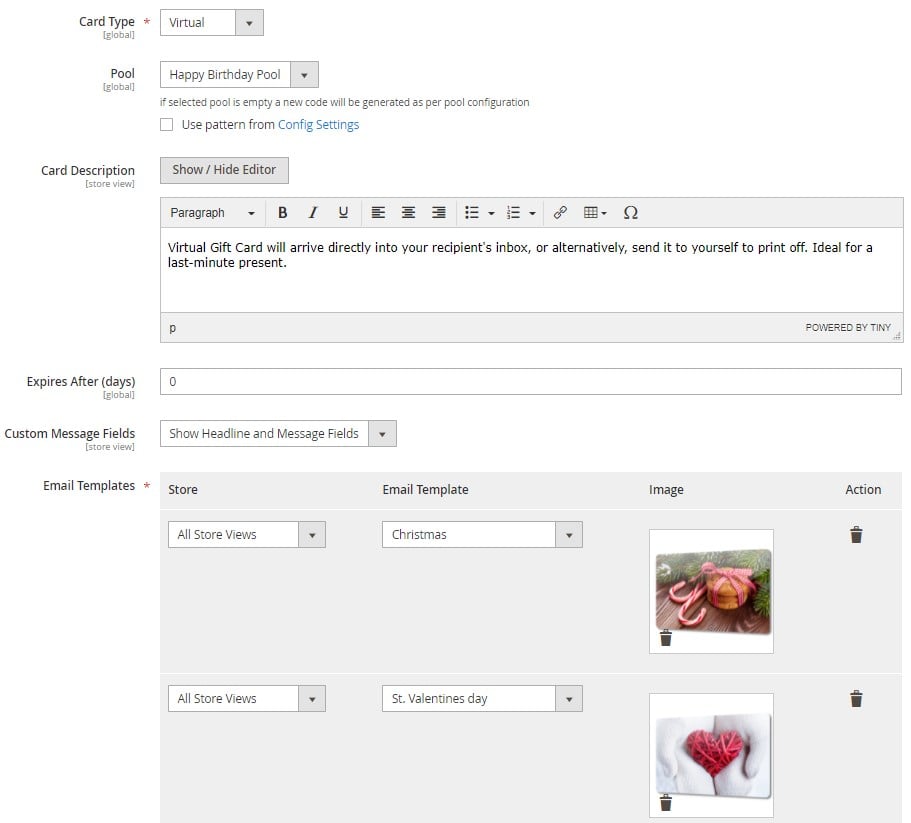The width and height of the screenshot is (911, 823).
Task: Click the Image column header
Action: (x=666, y=490)
